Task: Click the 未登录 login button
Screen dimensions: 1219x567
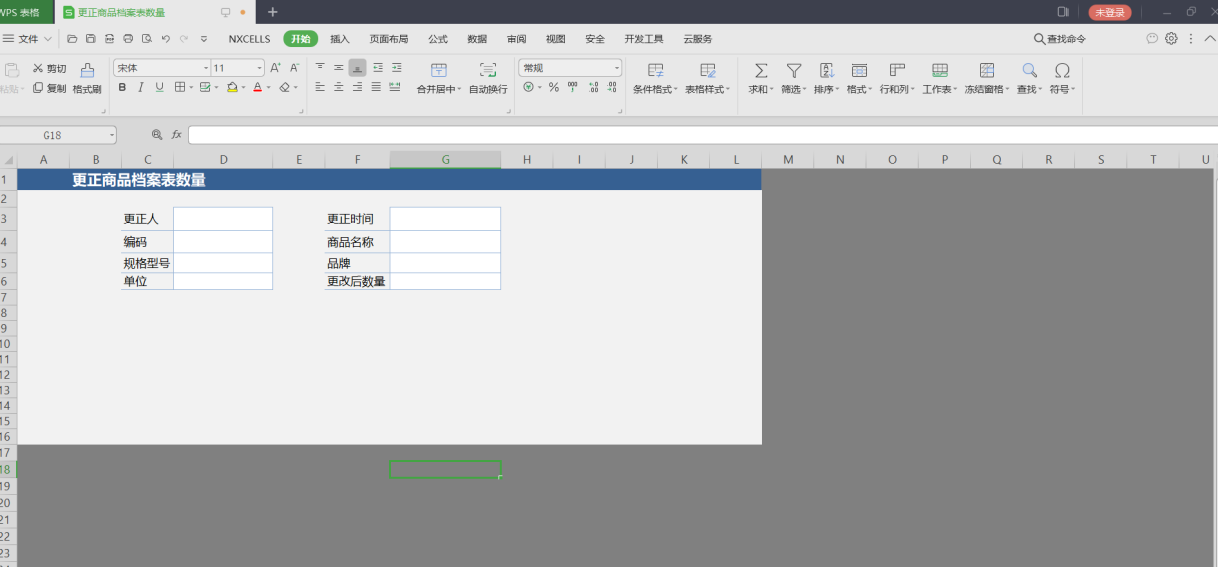Action: (1110, 12)
